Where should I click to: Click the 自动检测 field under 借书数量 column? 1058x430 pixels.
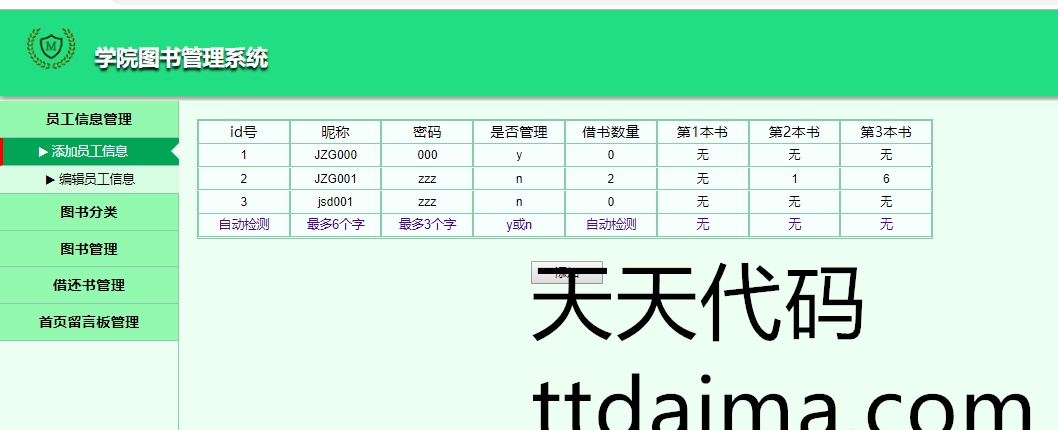coord(611,225)
